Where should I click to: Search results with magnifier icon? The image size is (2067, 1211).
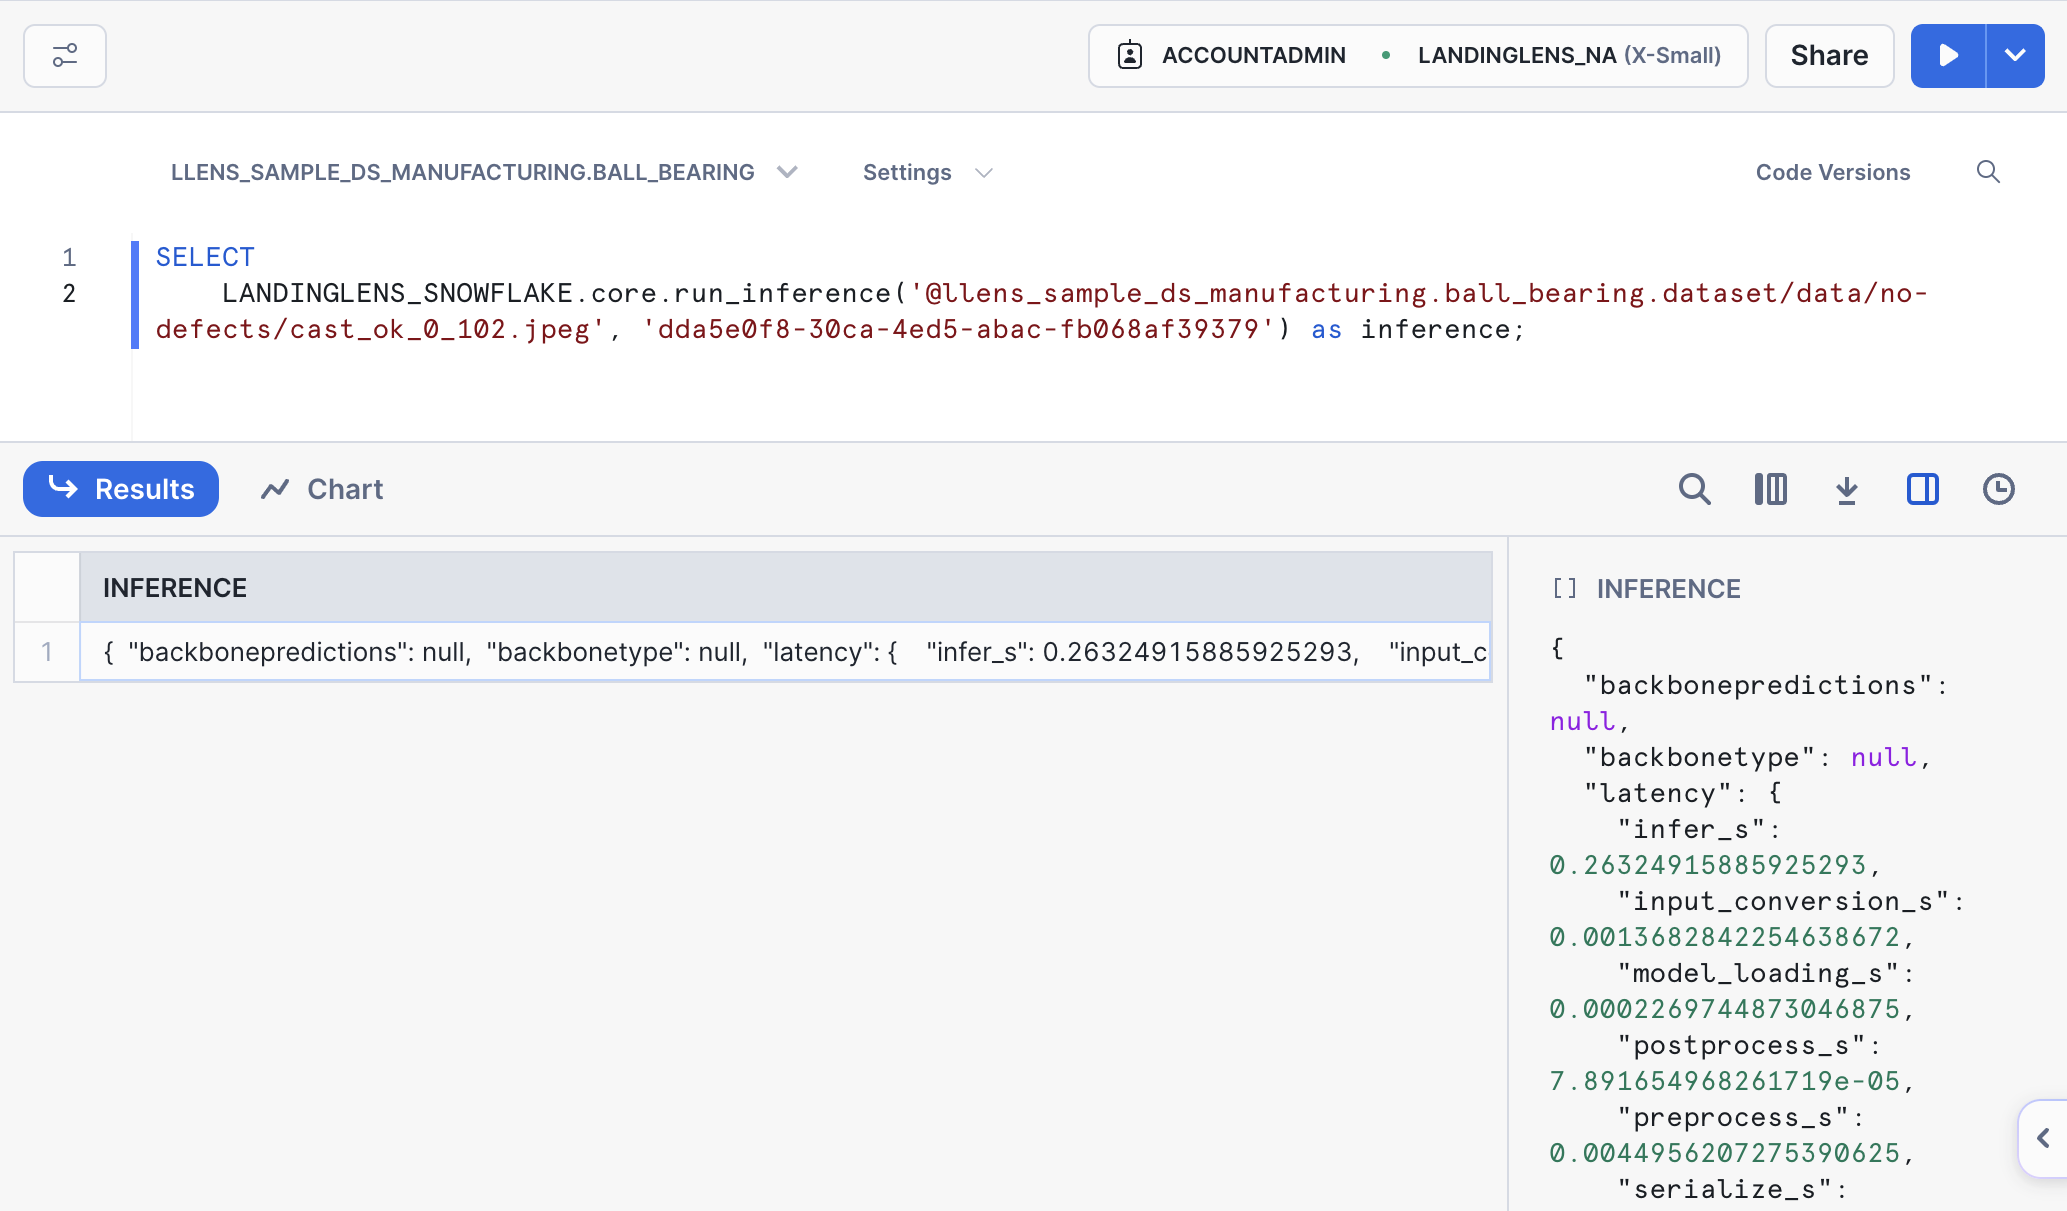point(1694,489)
